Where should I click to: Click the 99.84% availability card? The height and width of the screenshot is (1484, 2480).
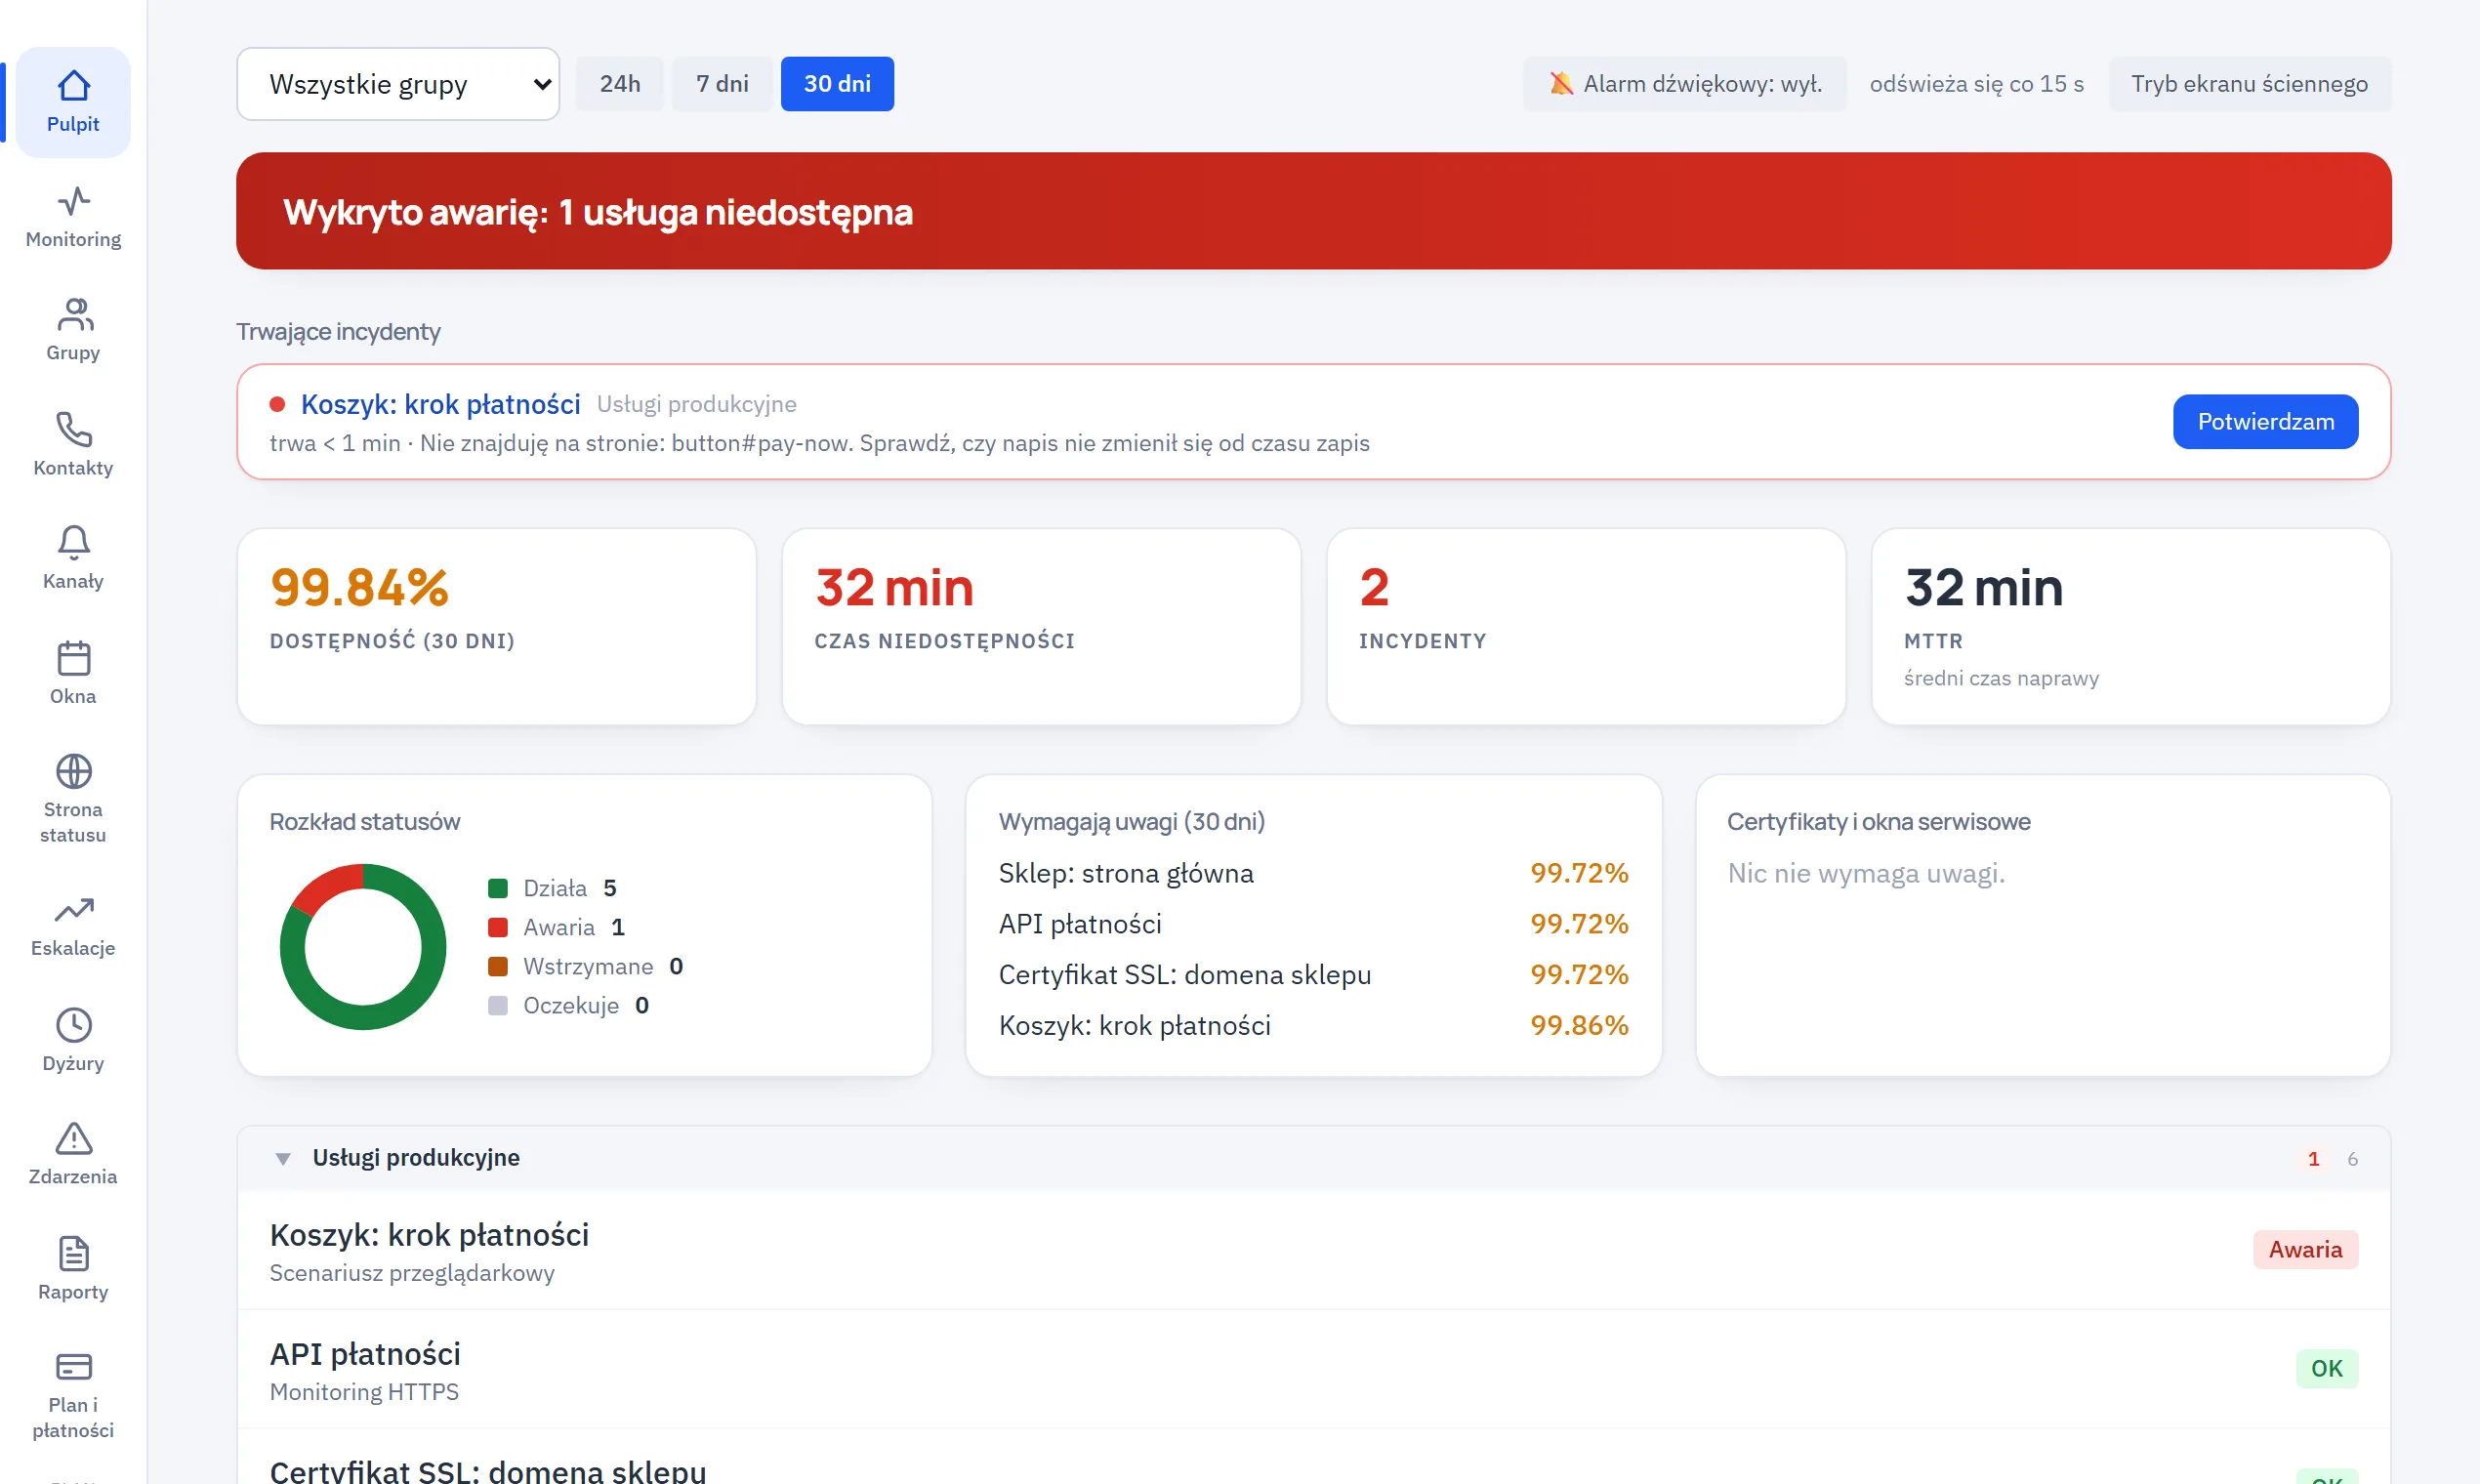point(496,627)
